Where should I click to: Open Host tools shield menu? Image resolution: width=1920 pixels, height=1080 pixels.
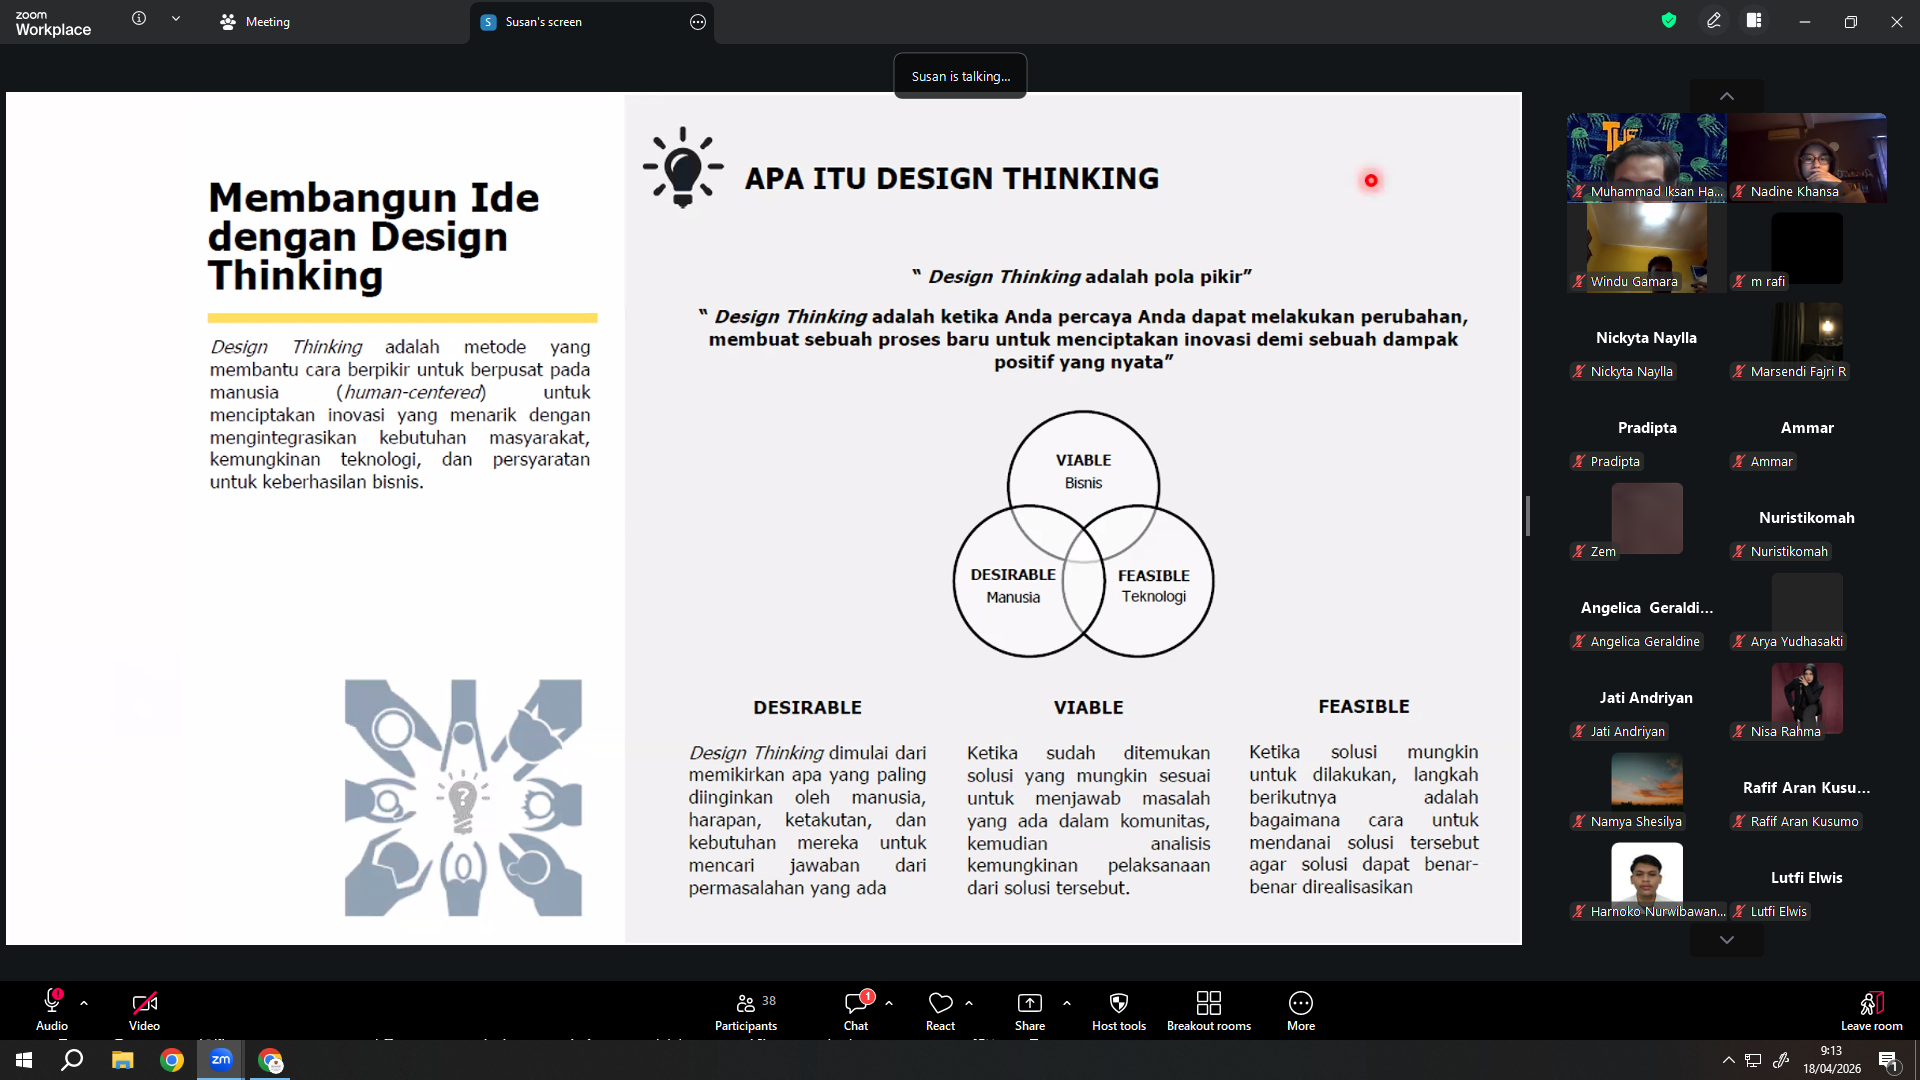pos(1119,1010)
